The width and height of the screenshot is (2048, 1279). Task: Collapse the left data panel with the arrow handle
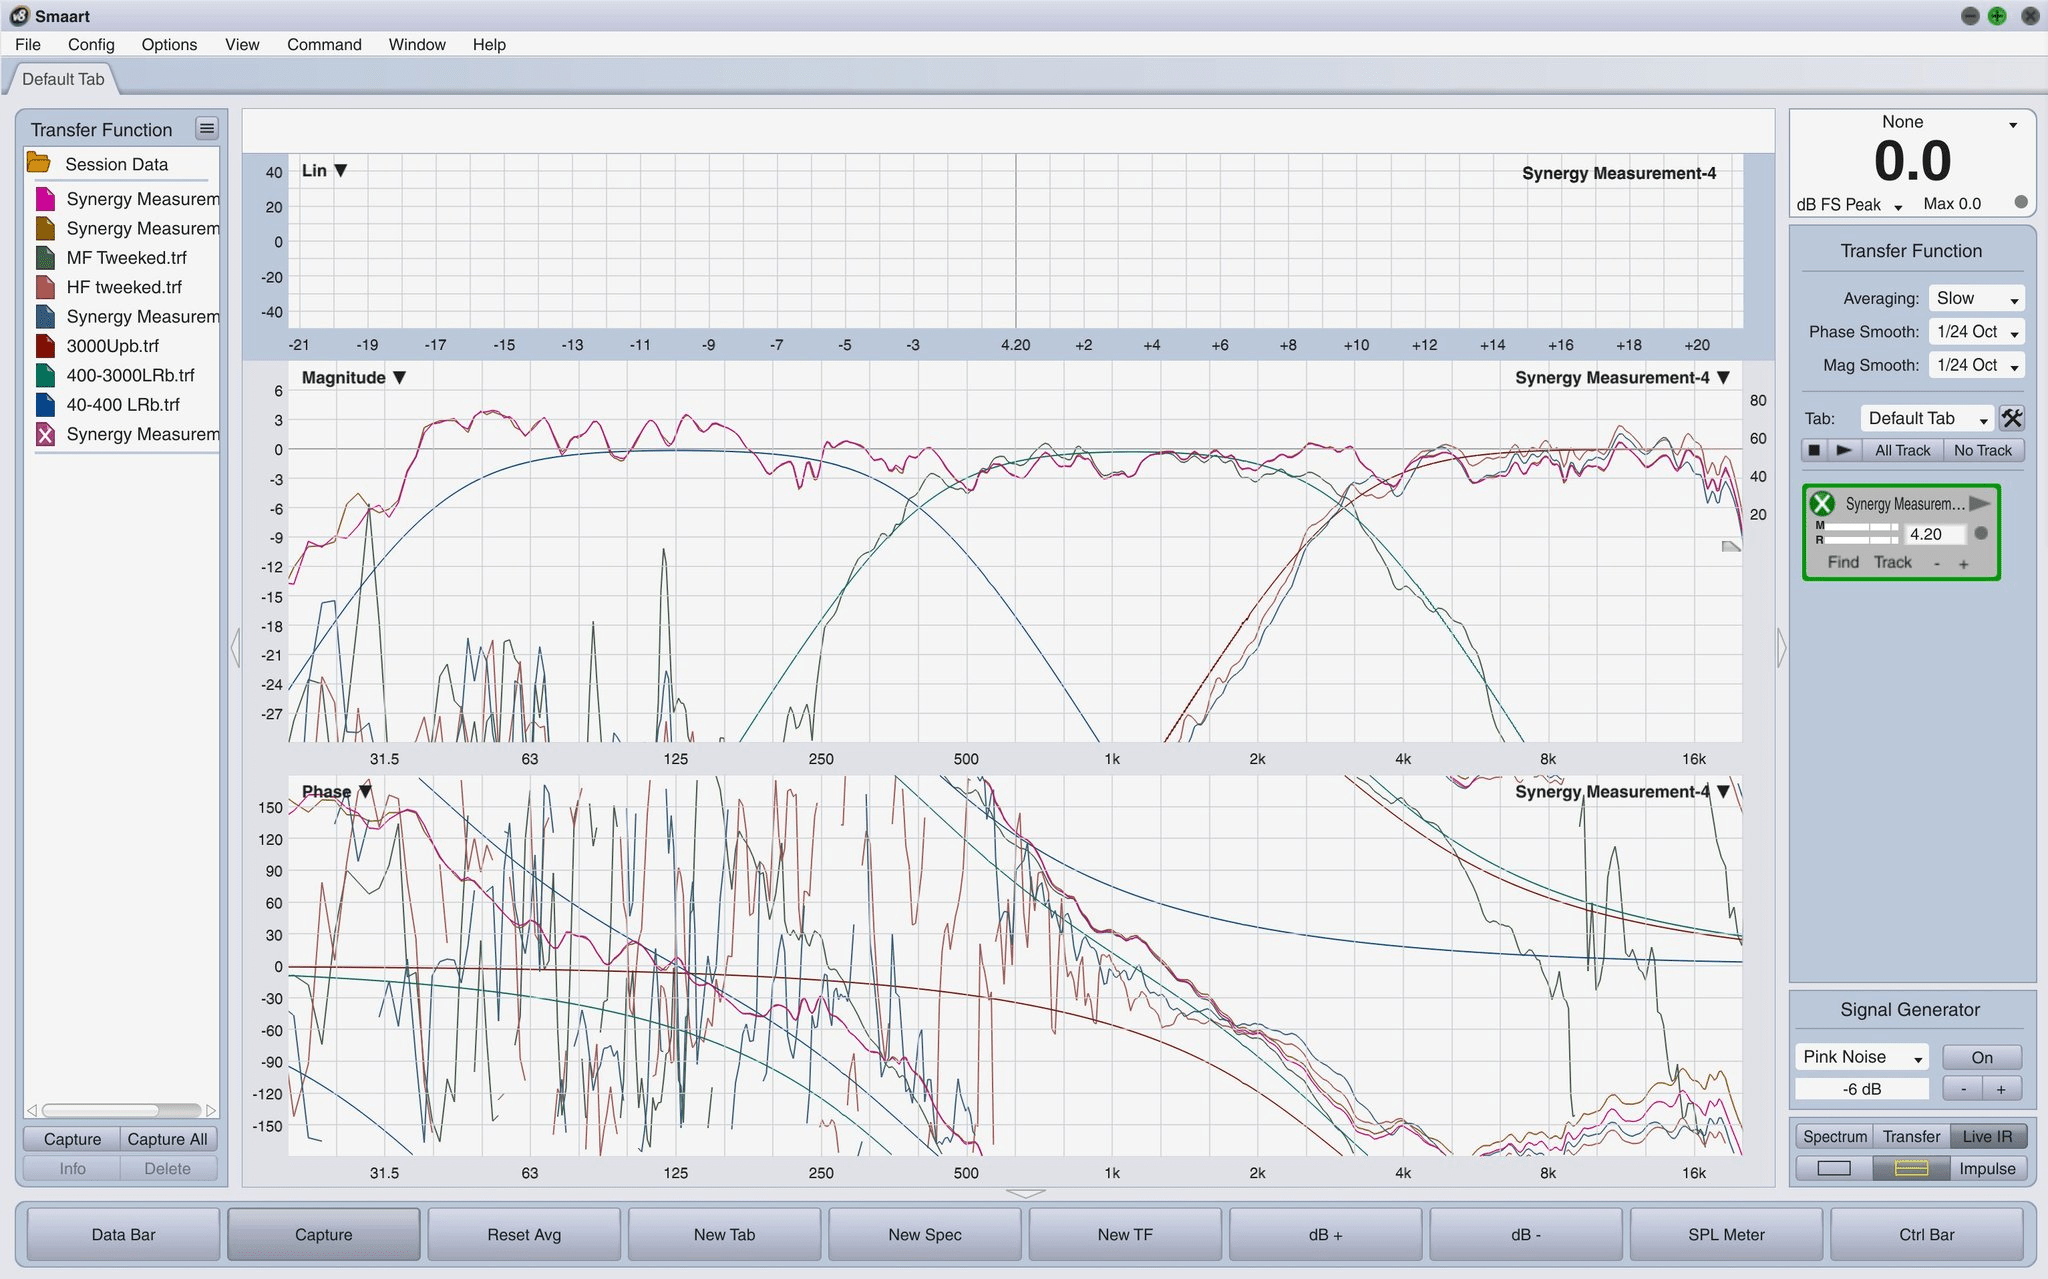pyautogui.click(x=235, y=648)
